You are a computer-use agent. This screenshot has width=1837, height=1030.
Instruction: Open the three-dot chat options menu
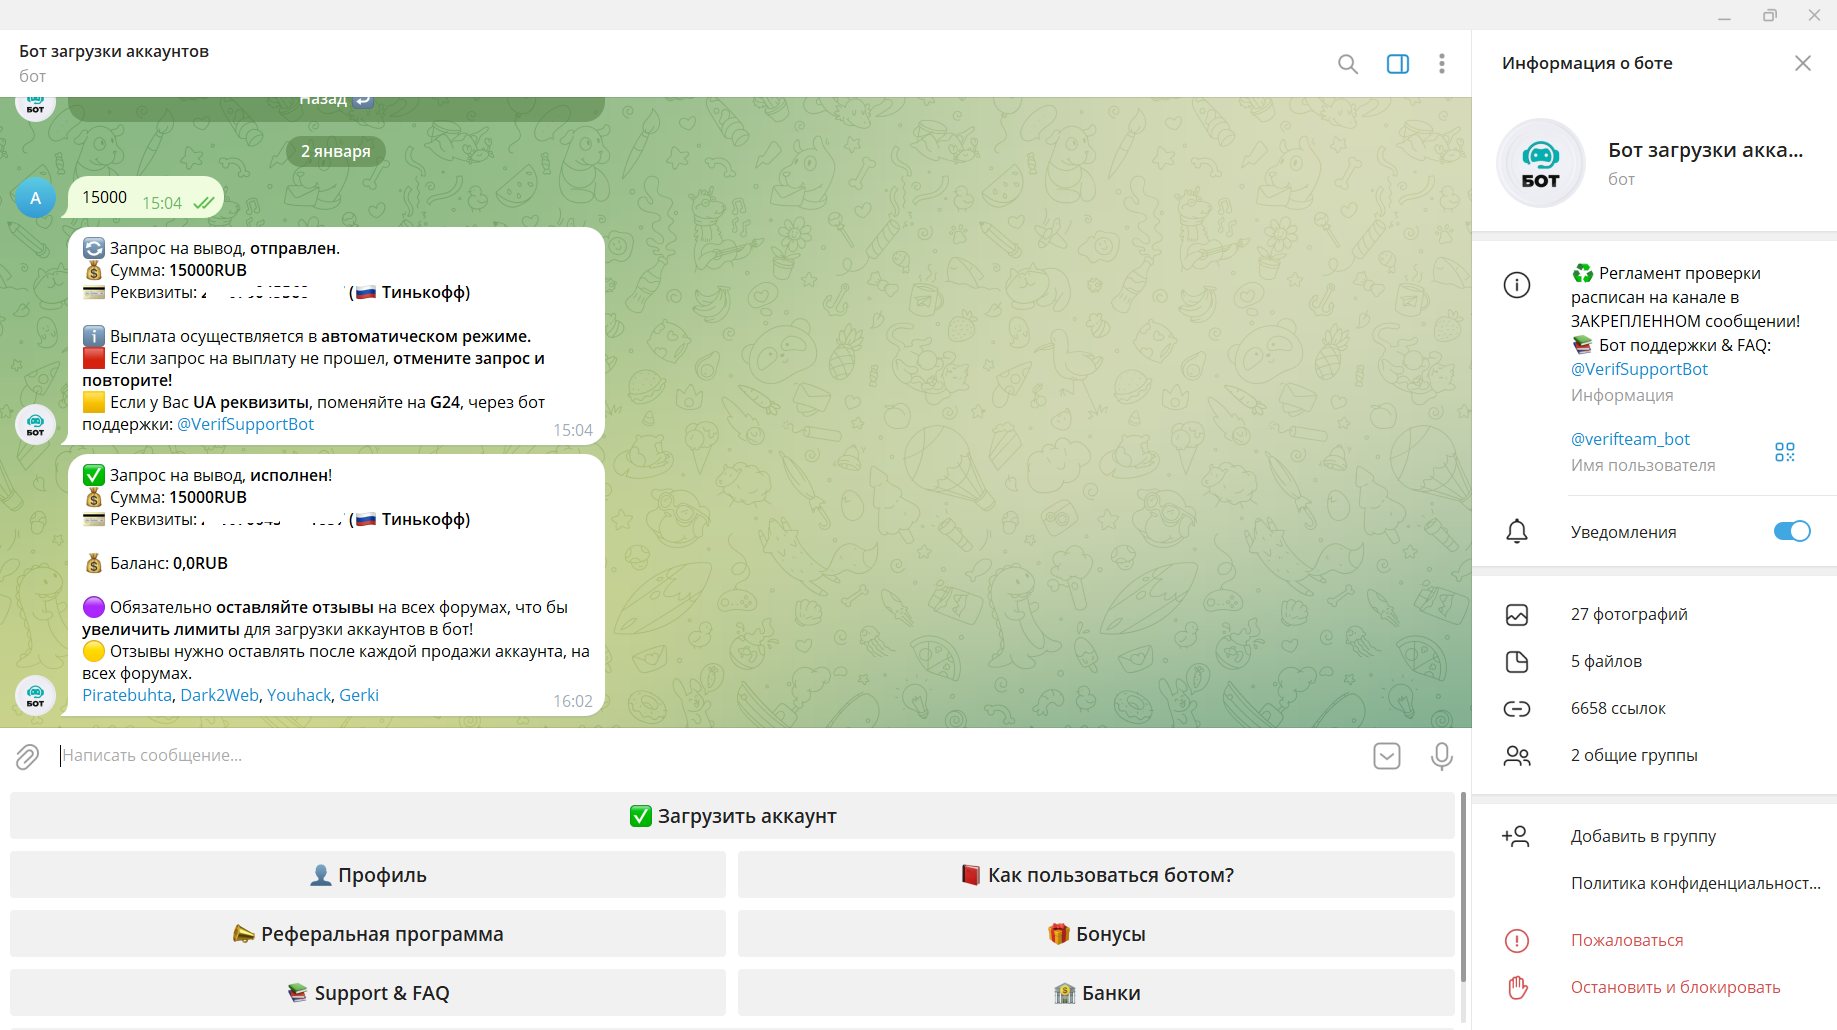click(1441, 64)
